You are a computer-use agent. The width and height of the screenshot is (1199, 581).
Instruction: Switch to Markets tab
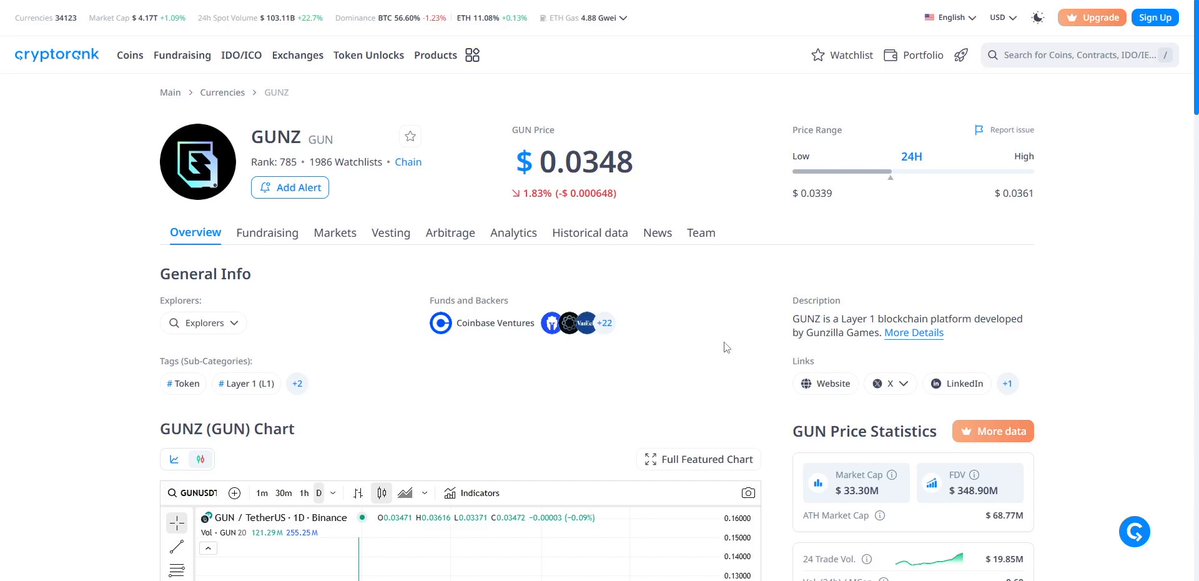(x=335, y=232)
